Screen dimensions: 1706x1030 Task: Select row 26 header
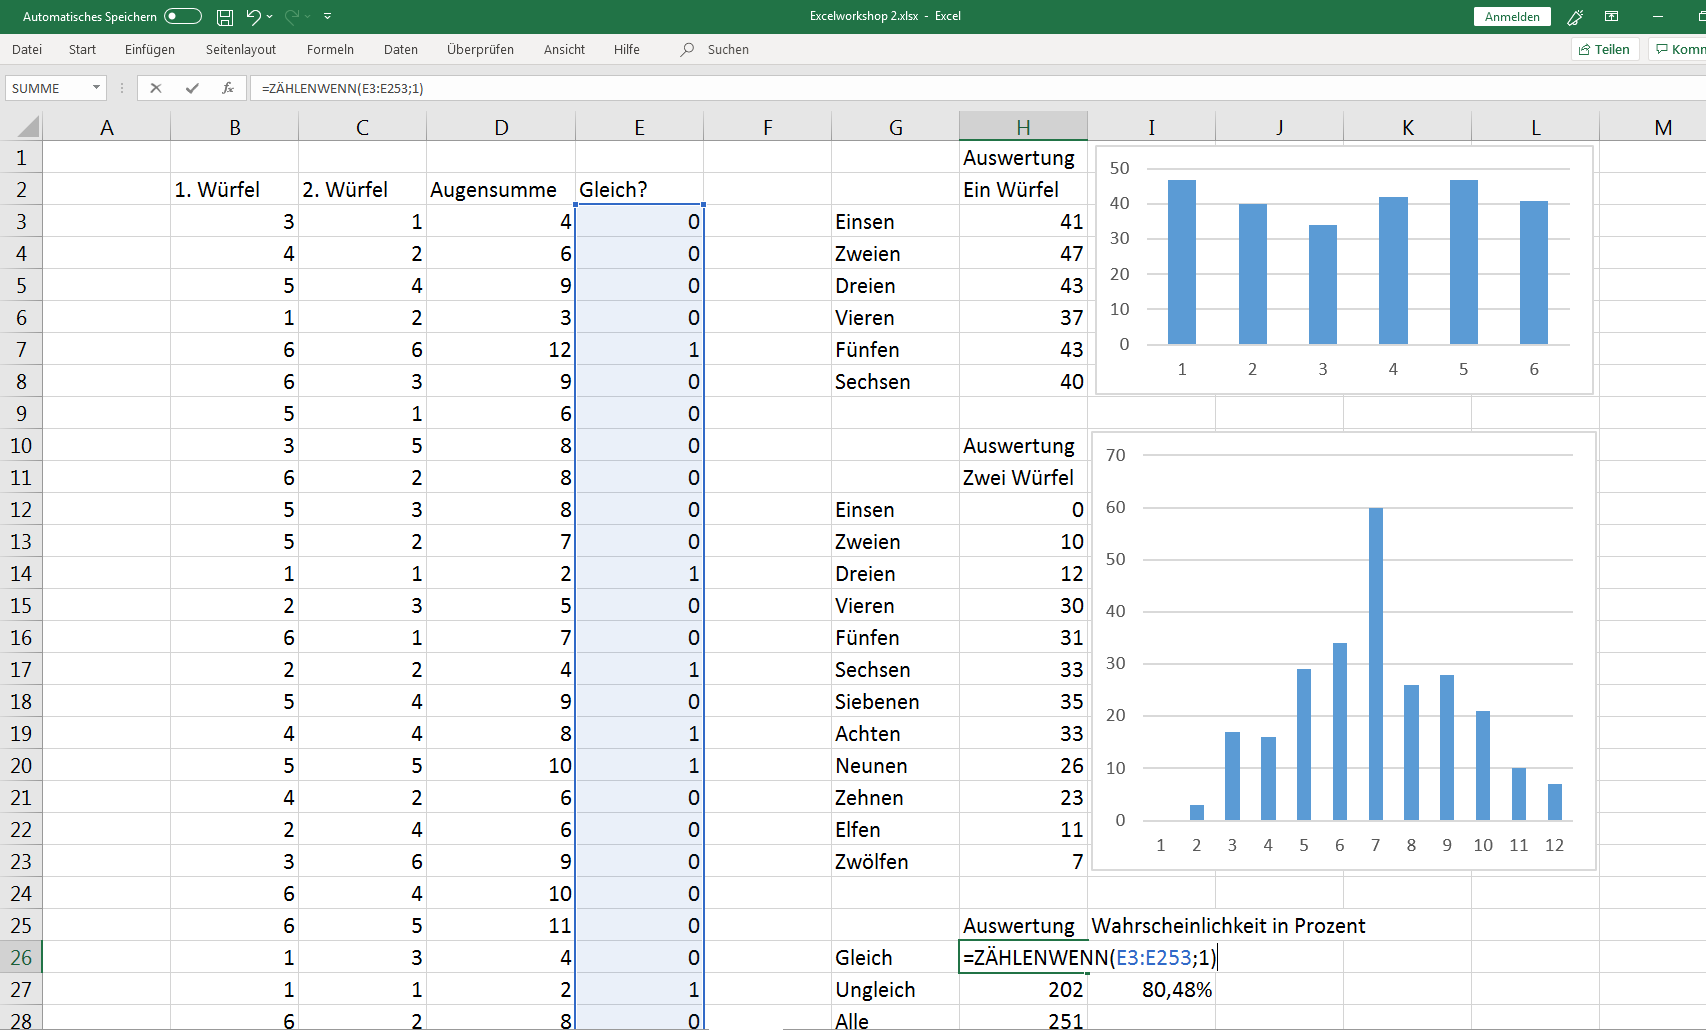pyautogui.click(x=21, y=957)
